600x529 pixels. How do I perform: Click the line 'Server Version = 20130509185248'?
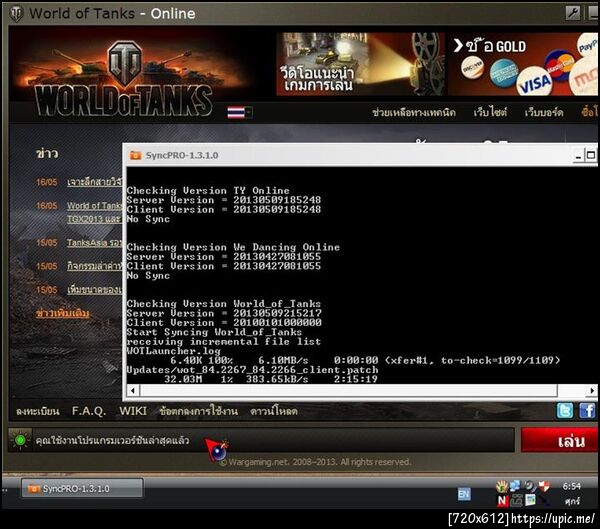pyautogui.click(x=224, y=200)
